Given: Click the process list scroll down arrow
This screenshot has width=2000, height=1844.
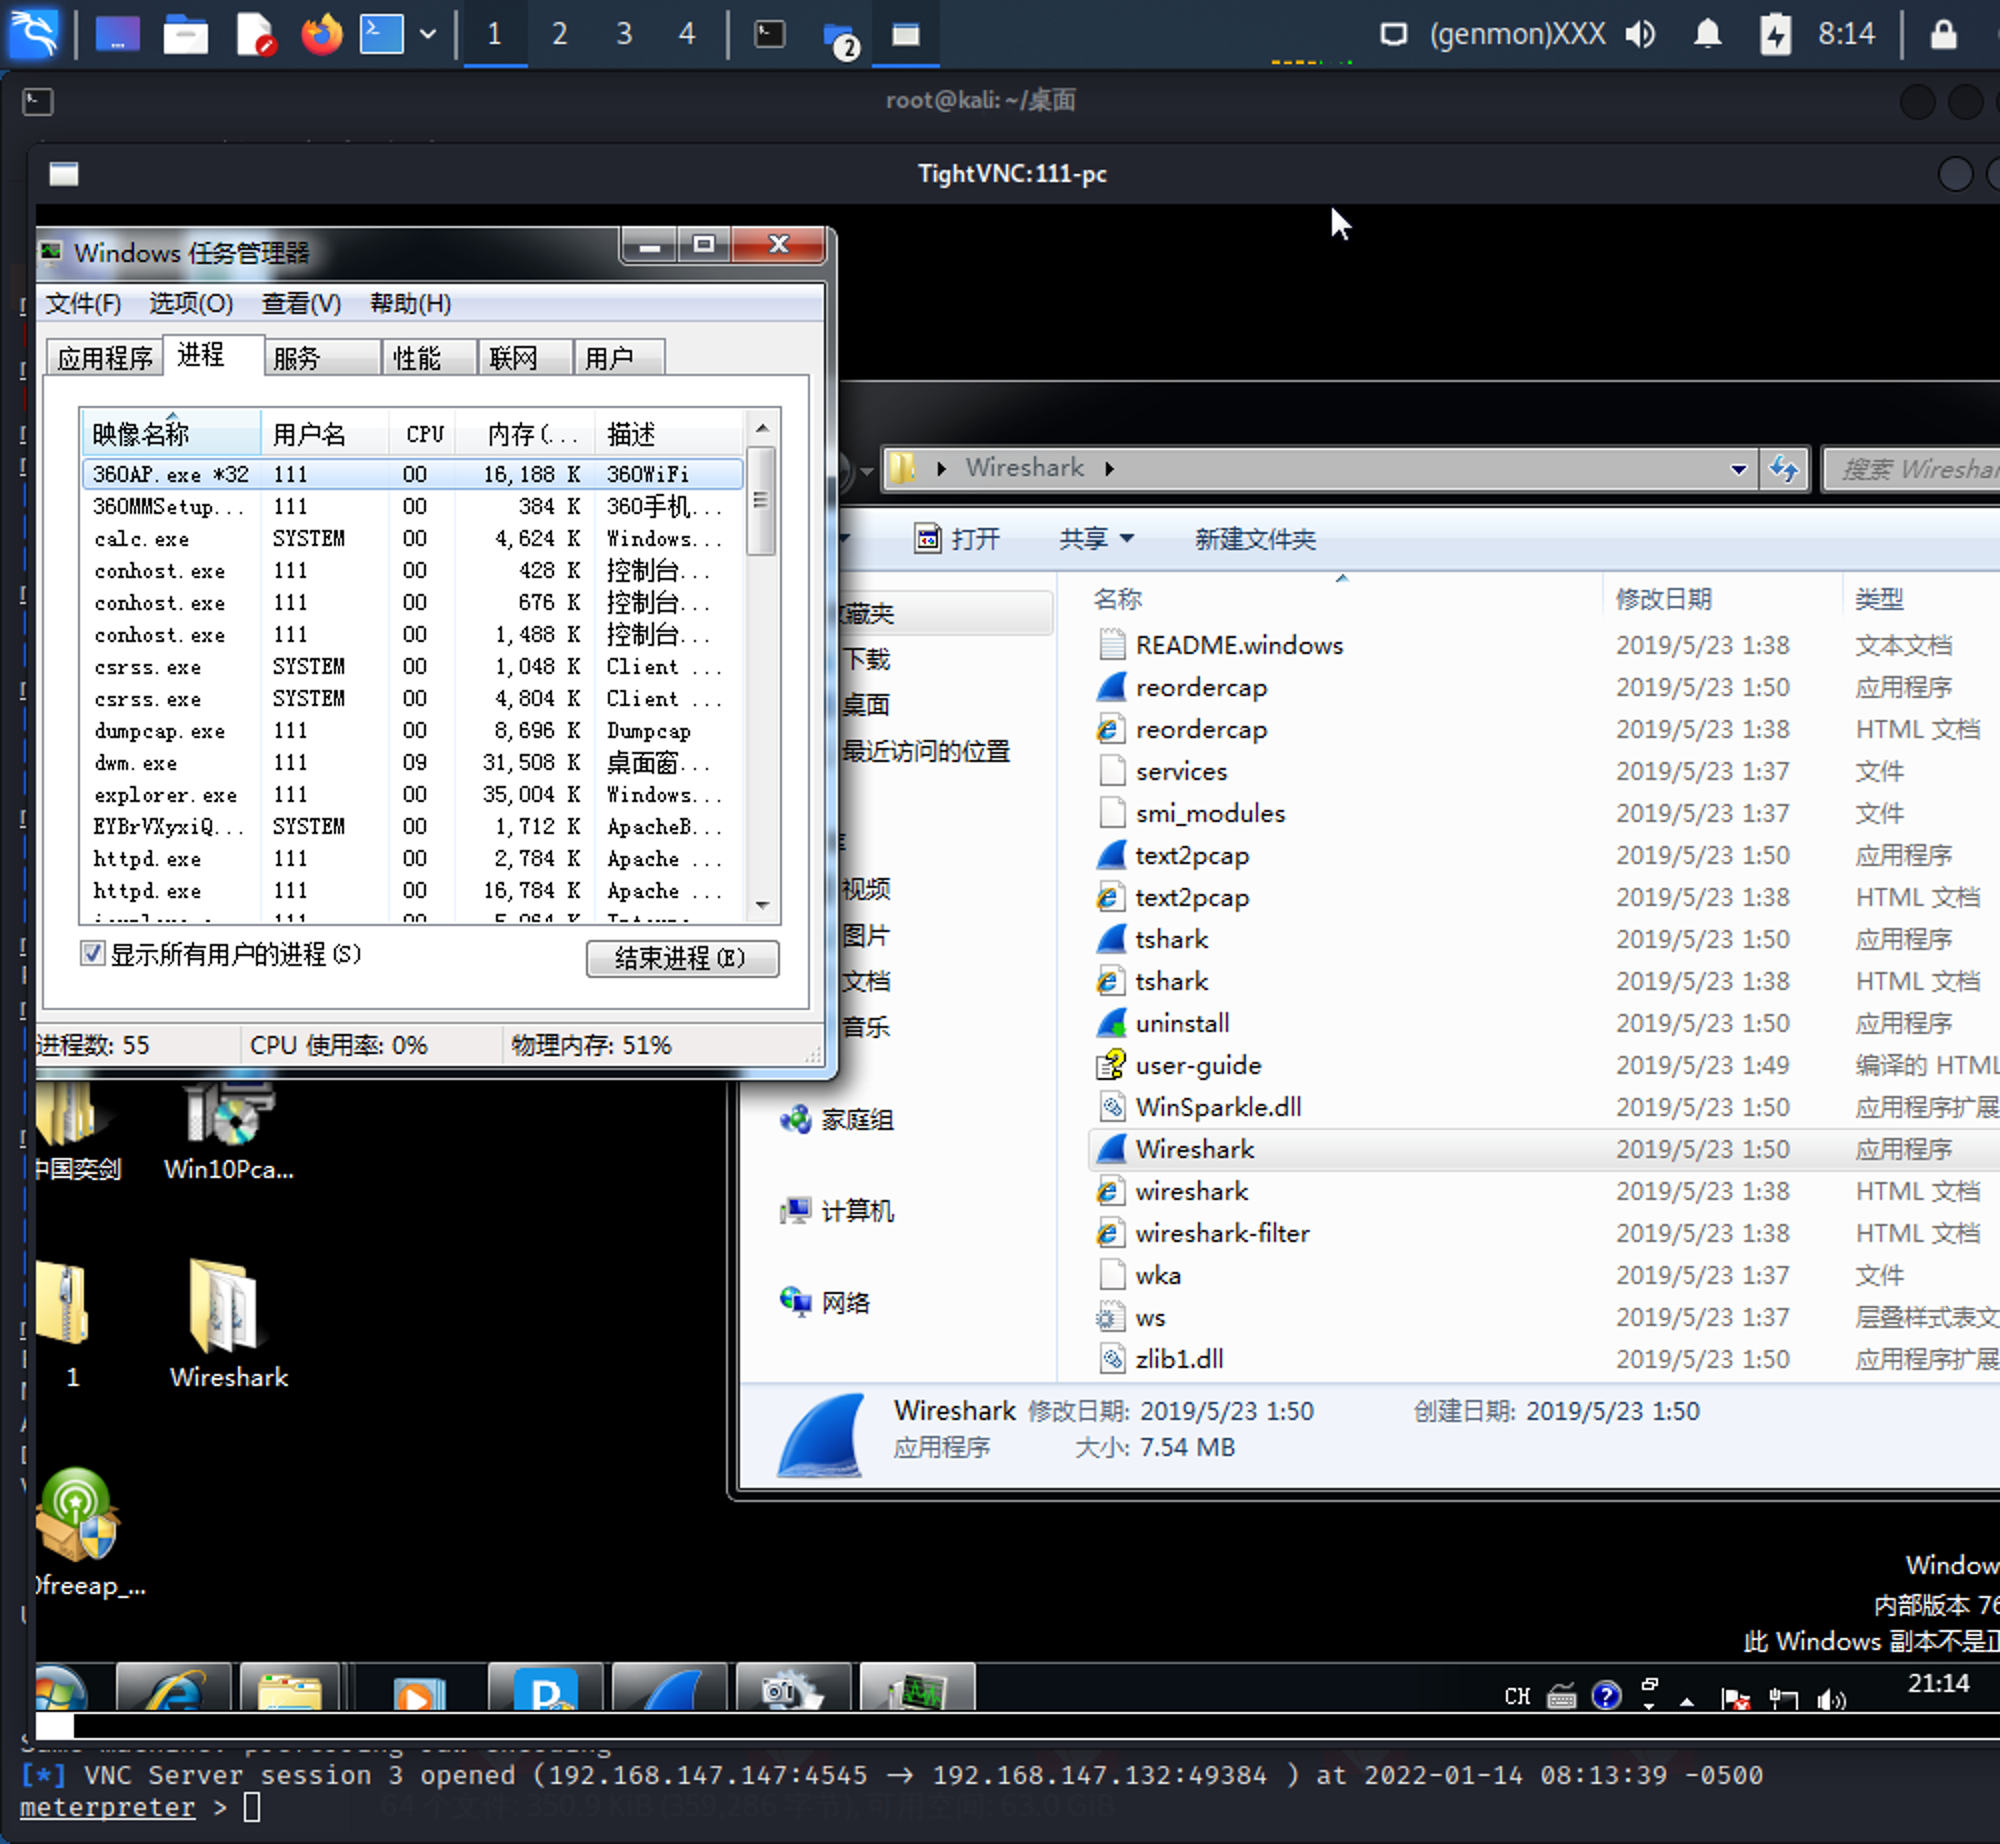Looking at the screenshot, I should 762,905.
